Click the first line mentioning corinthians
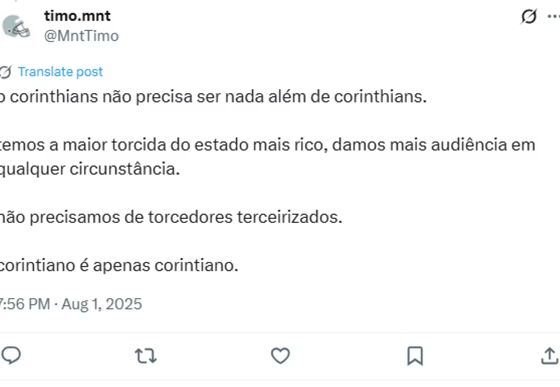Image resolution: width=560 pixels, height=387 pixels. 213,97
